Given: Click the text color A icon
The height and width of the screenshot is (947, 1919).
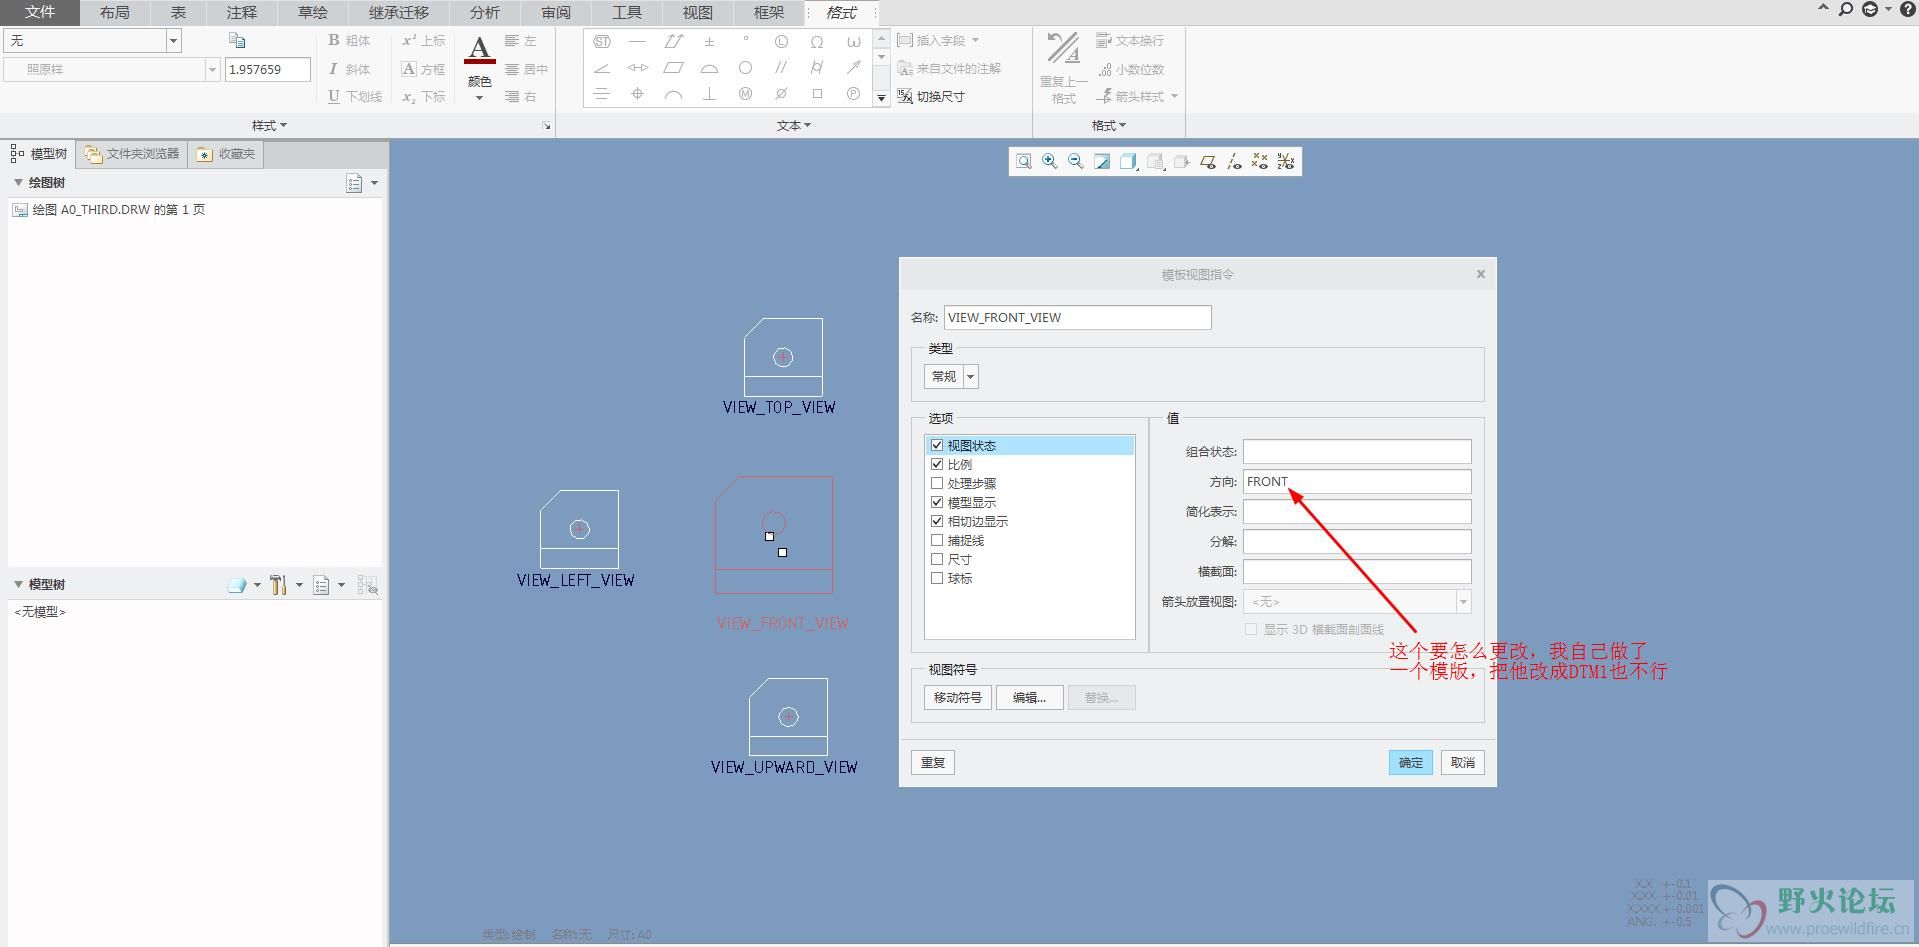Looking at the screenshot, I should click(x=480, y=49).
